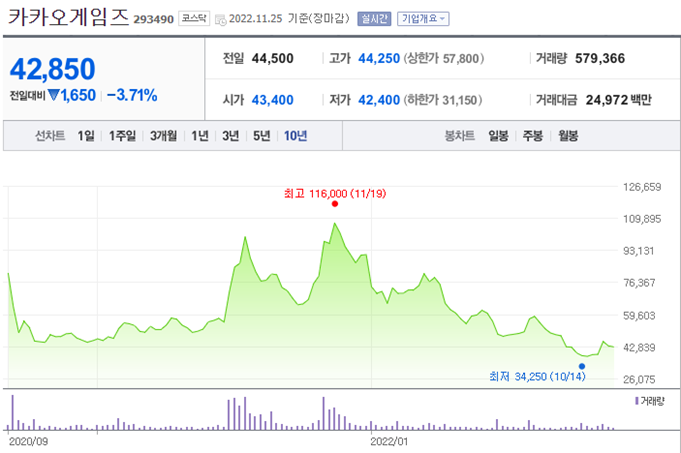Click the down-arrow icon next to 1,650

tap(53, 95)
